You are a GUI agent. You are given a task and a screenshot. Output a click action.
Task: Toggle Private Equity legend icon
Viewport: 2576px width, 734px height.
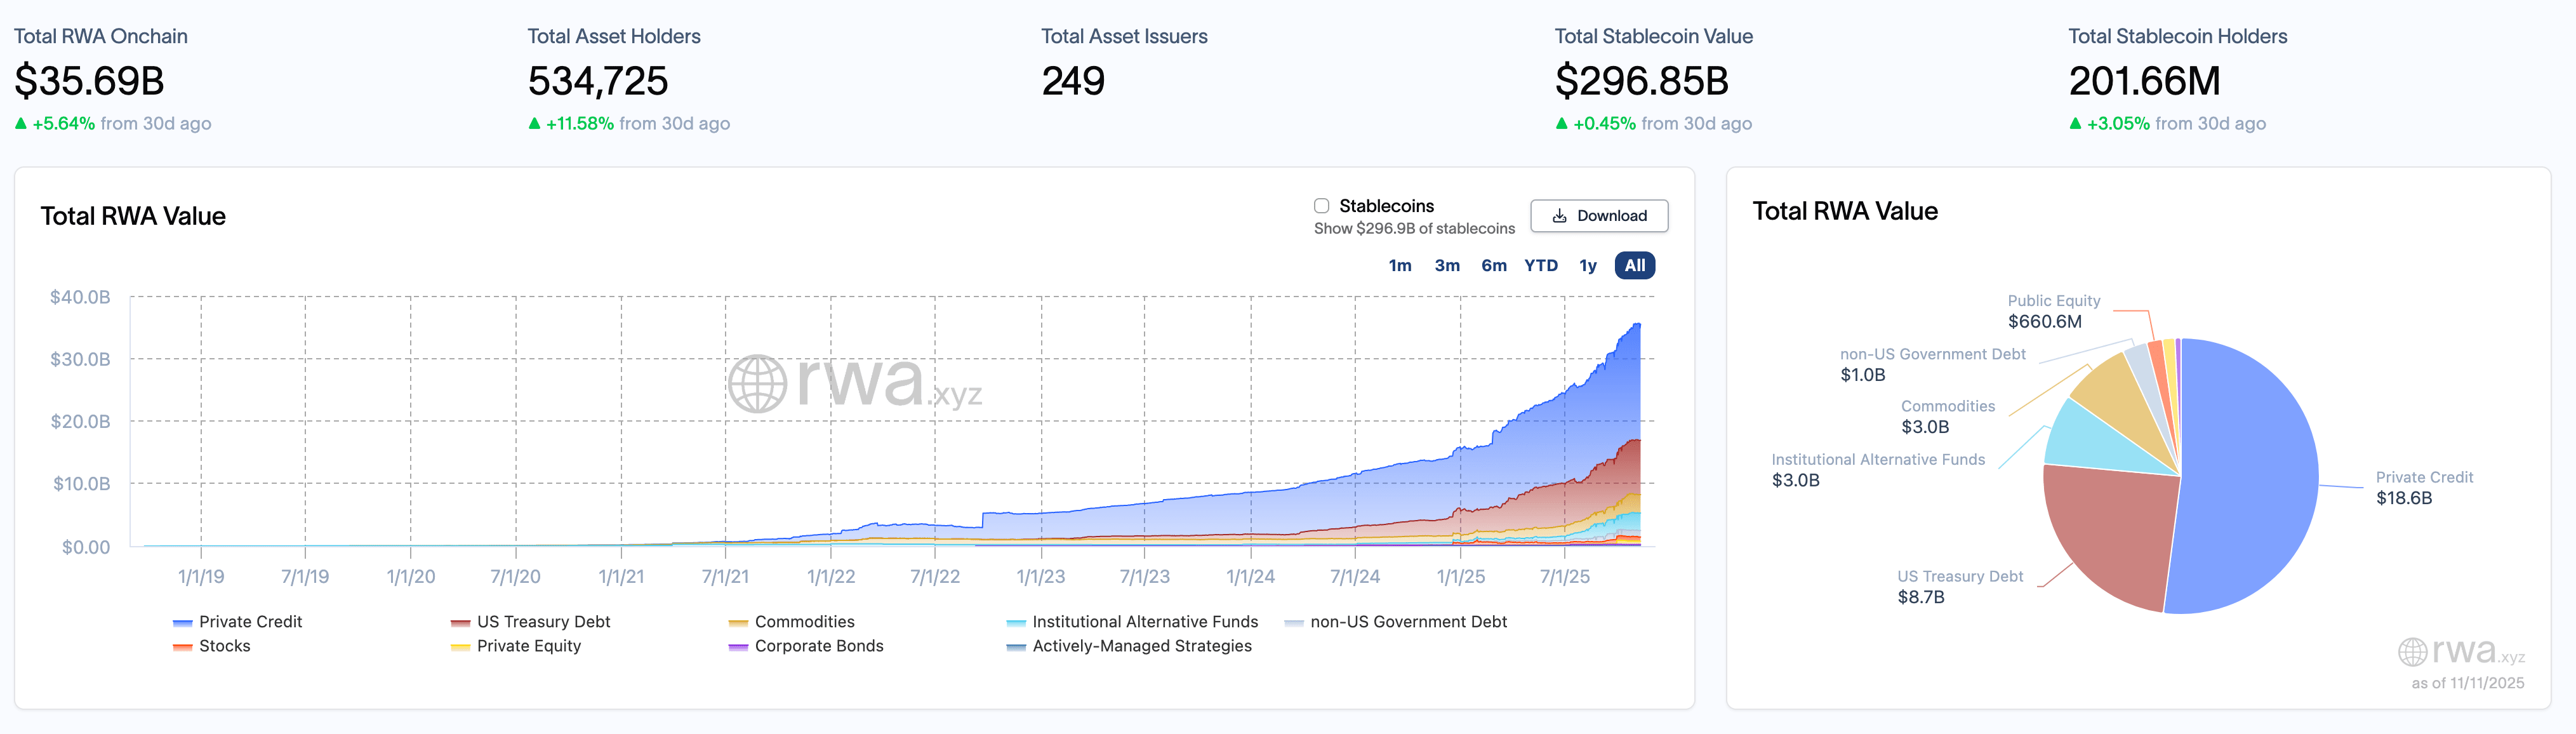[x=460, y=647]
